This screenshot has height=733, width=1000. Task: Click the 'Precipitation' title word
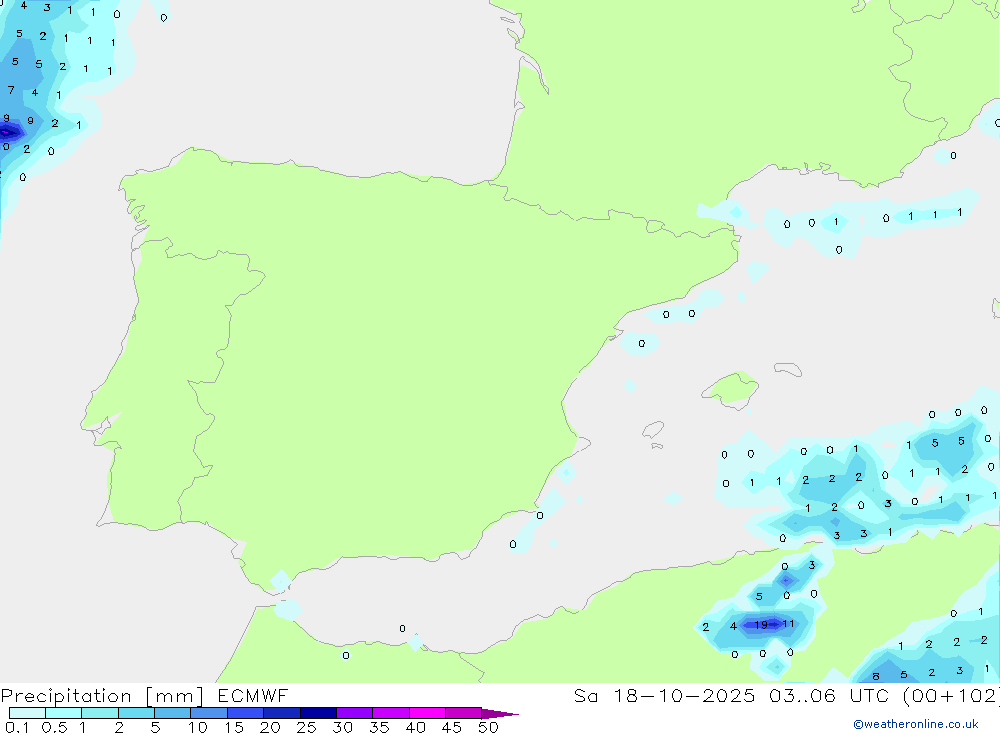(66, 695)
